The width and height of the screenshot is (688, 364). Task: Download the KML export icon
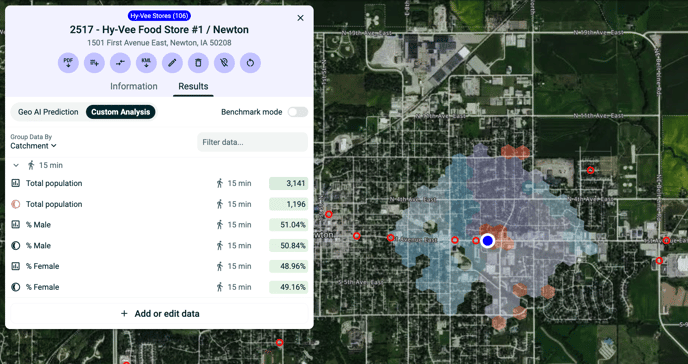[146, 63]
